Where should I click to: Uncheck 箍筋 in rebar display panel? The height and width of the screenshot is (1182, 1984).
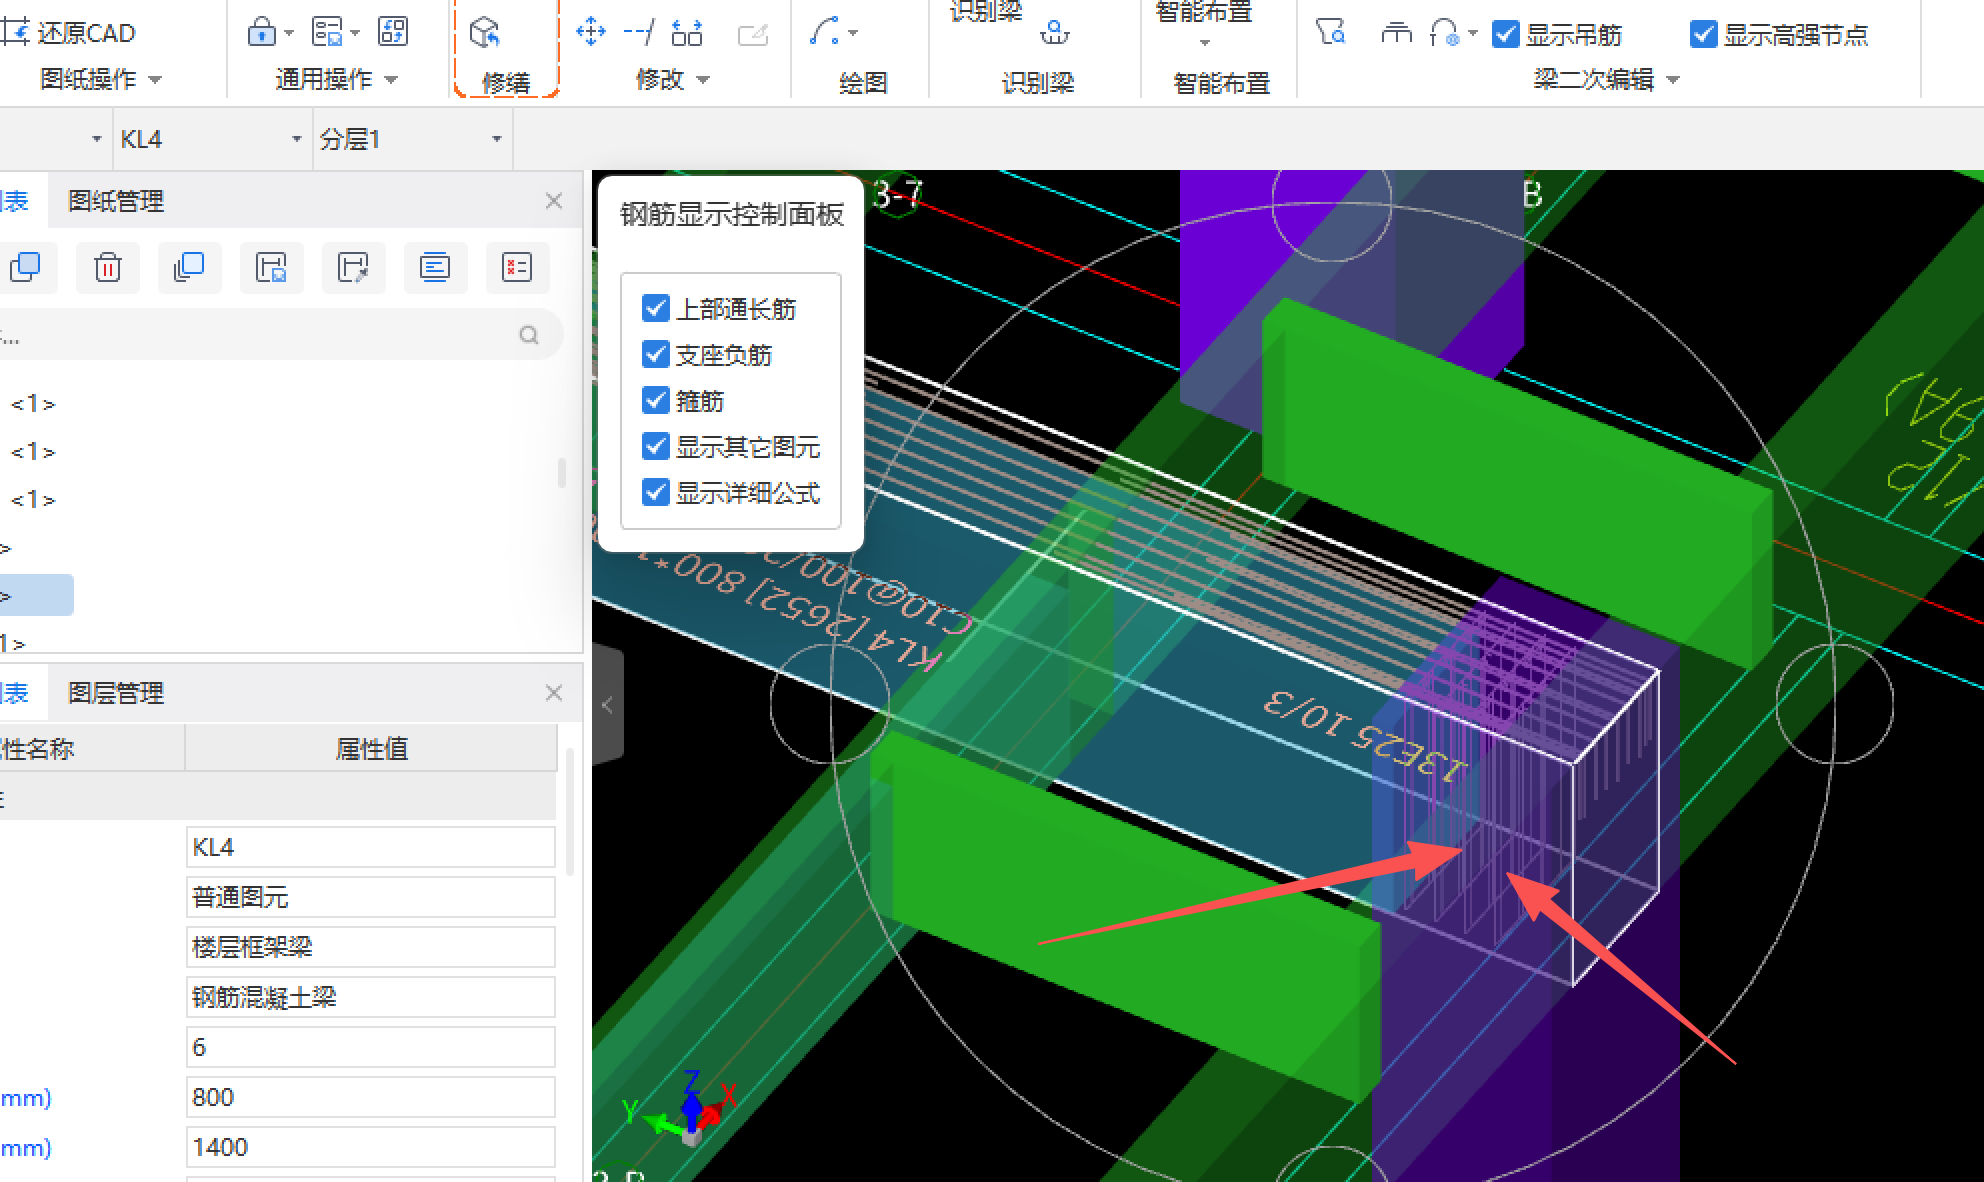click(x=655, y=400)
